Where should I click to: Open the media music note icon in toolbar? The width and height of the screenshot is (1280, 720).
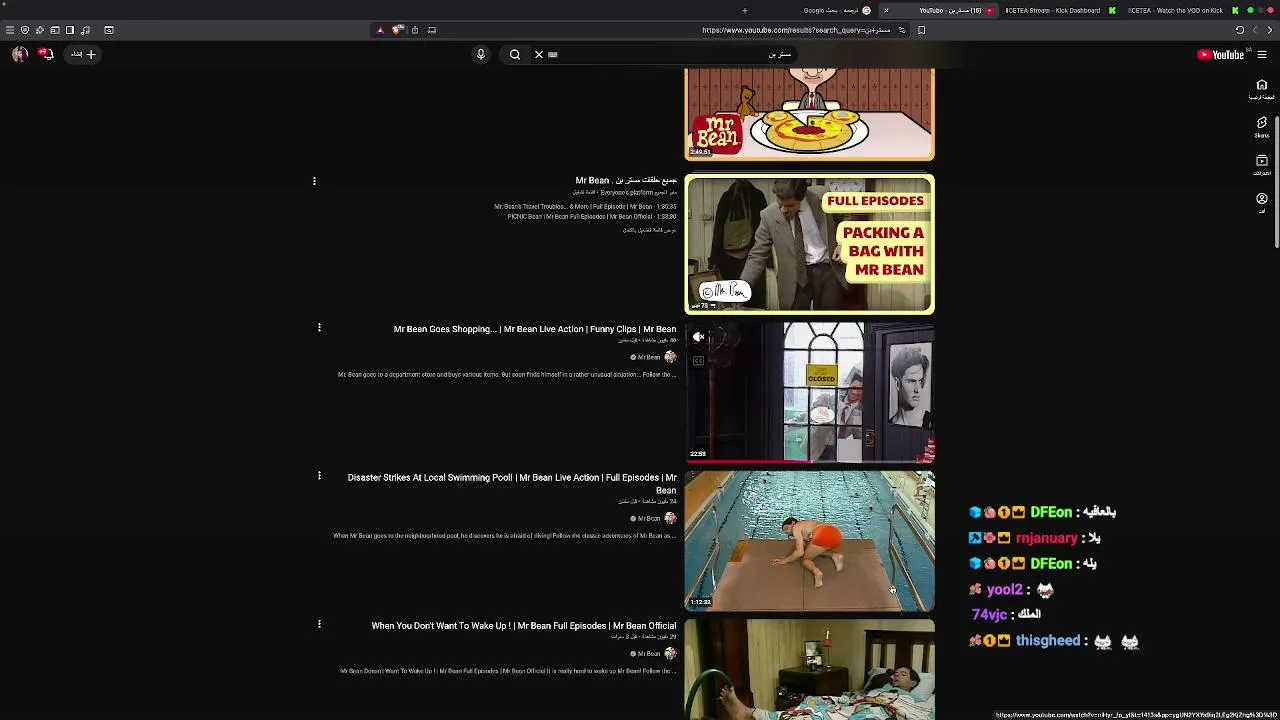coord(85,30)
